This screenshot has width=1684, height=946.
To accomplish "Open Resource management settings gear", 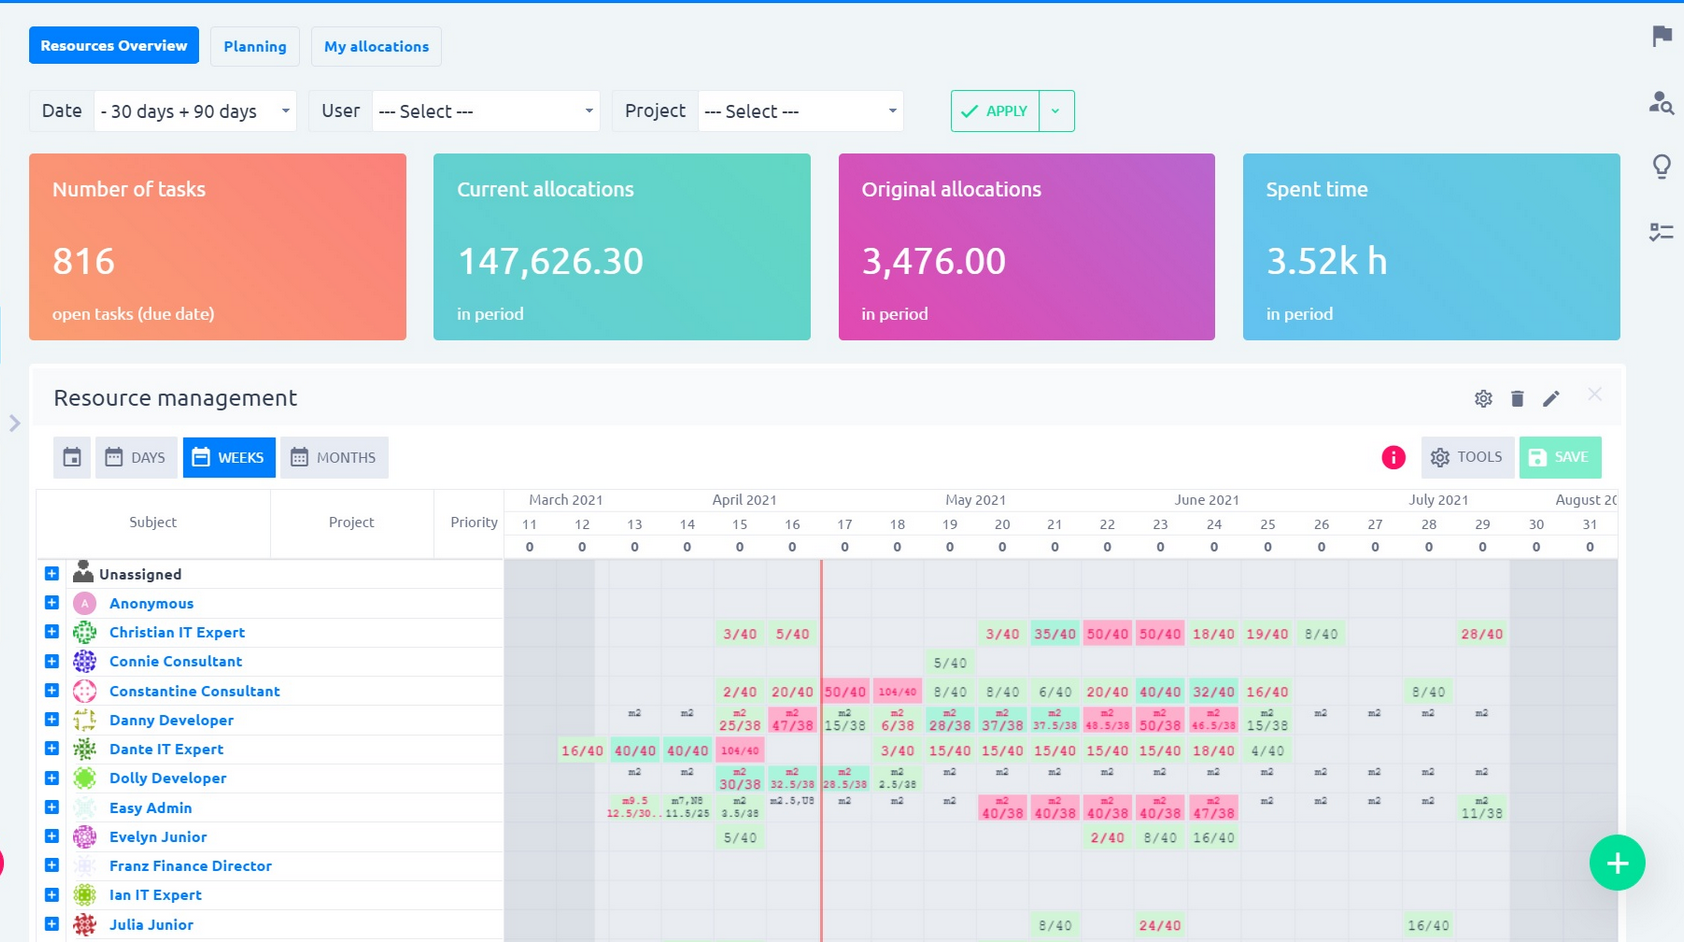I will click(1483, 399).
